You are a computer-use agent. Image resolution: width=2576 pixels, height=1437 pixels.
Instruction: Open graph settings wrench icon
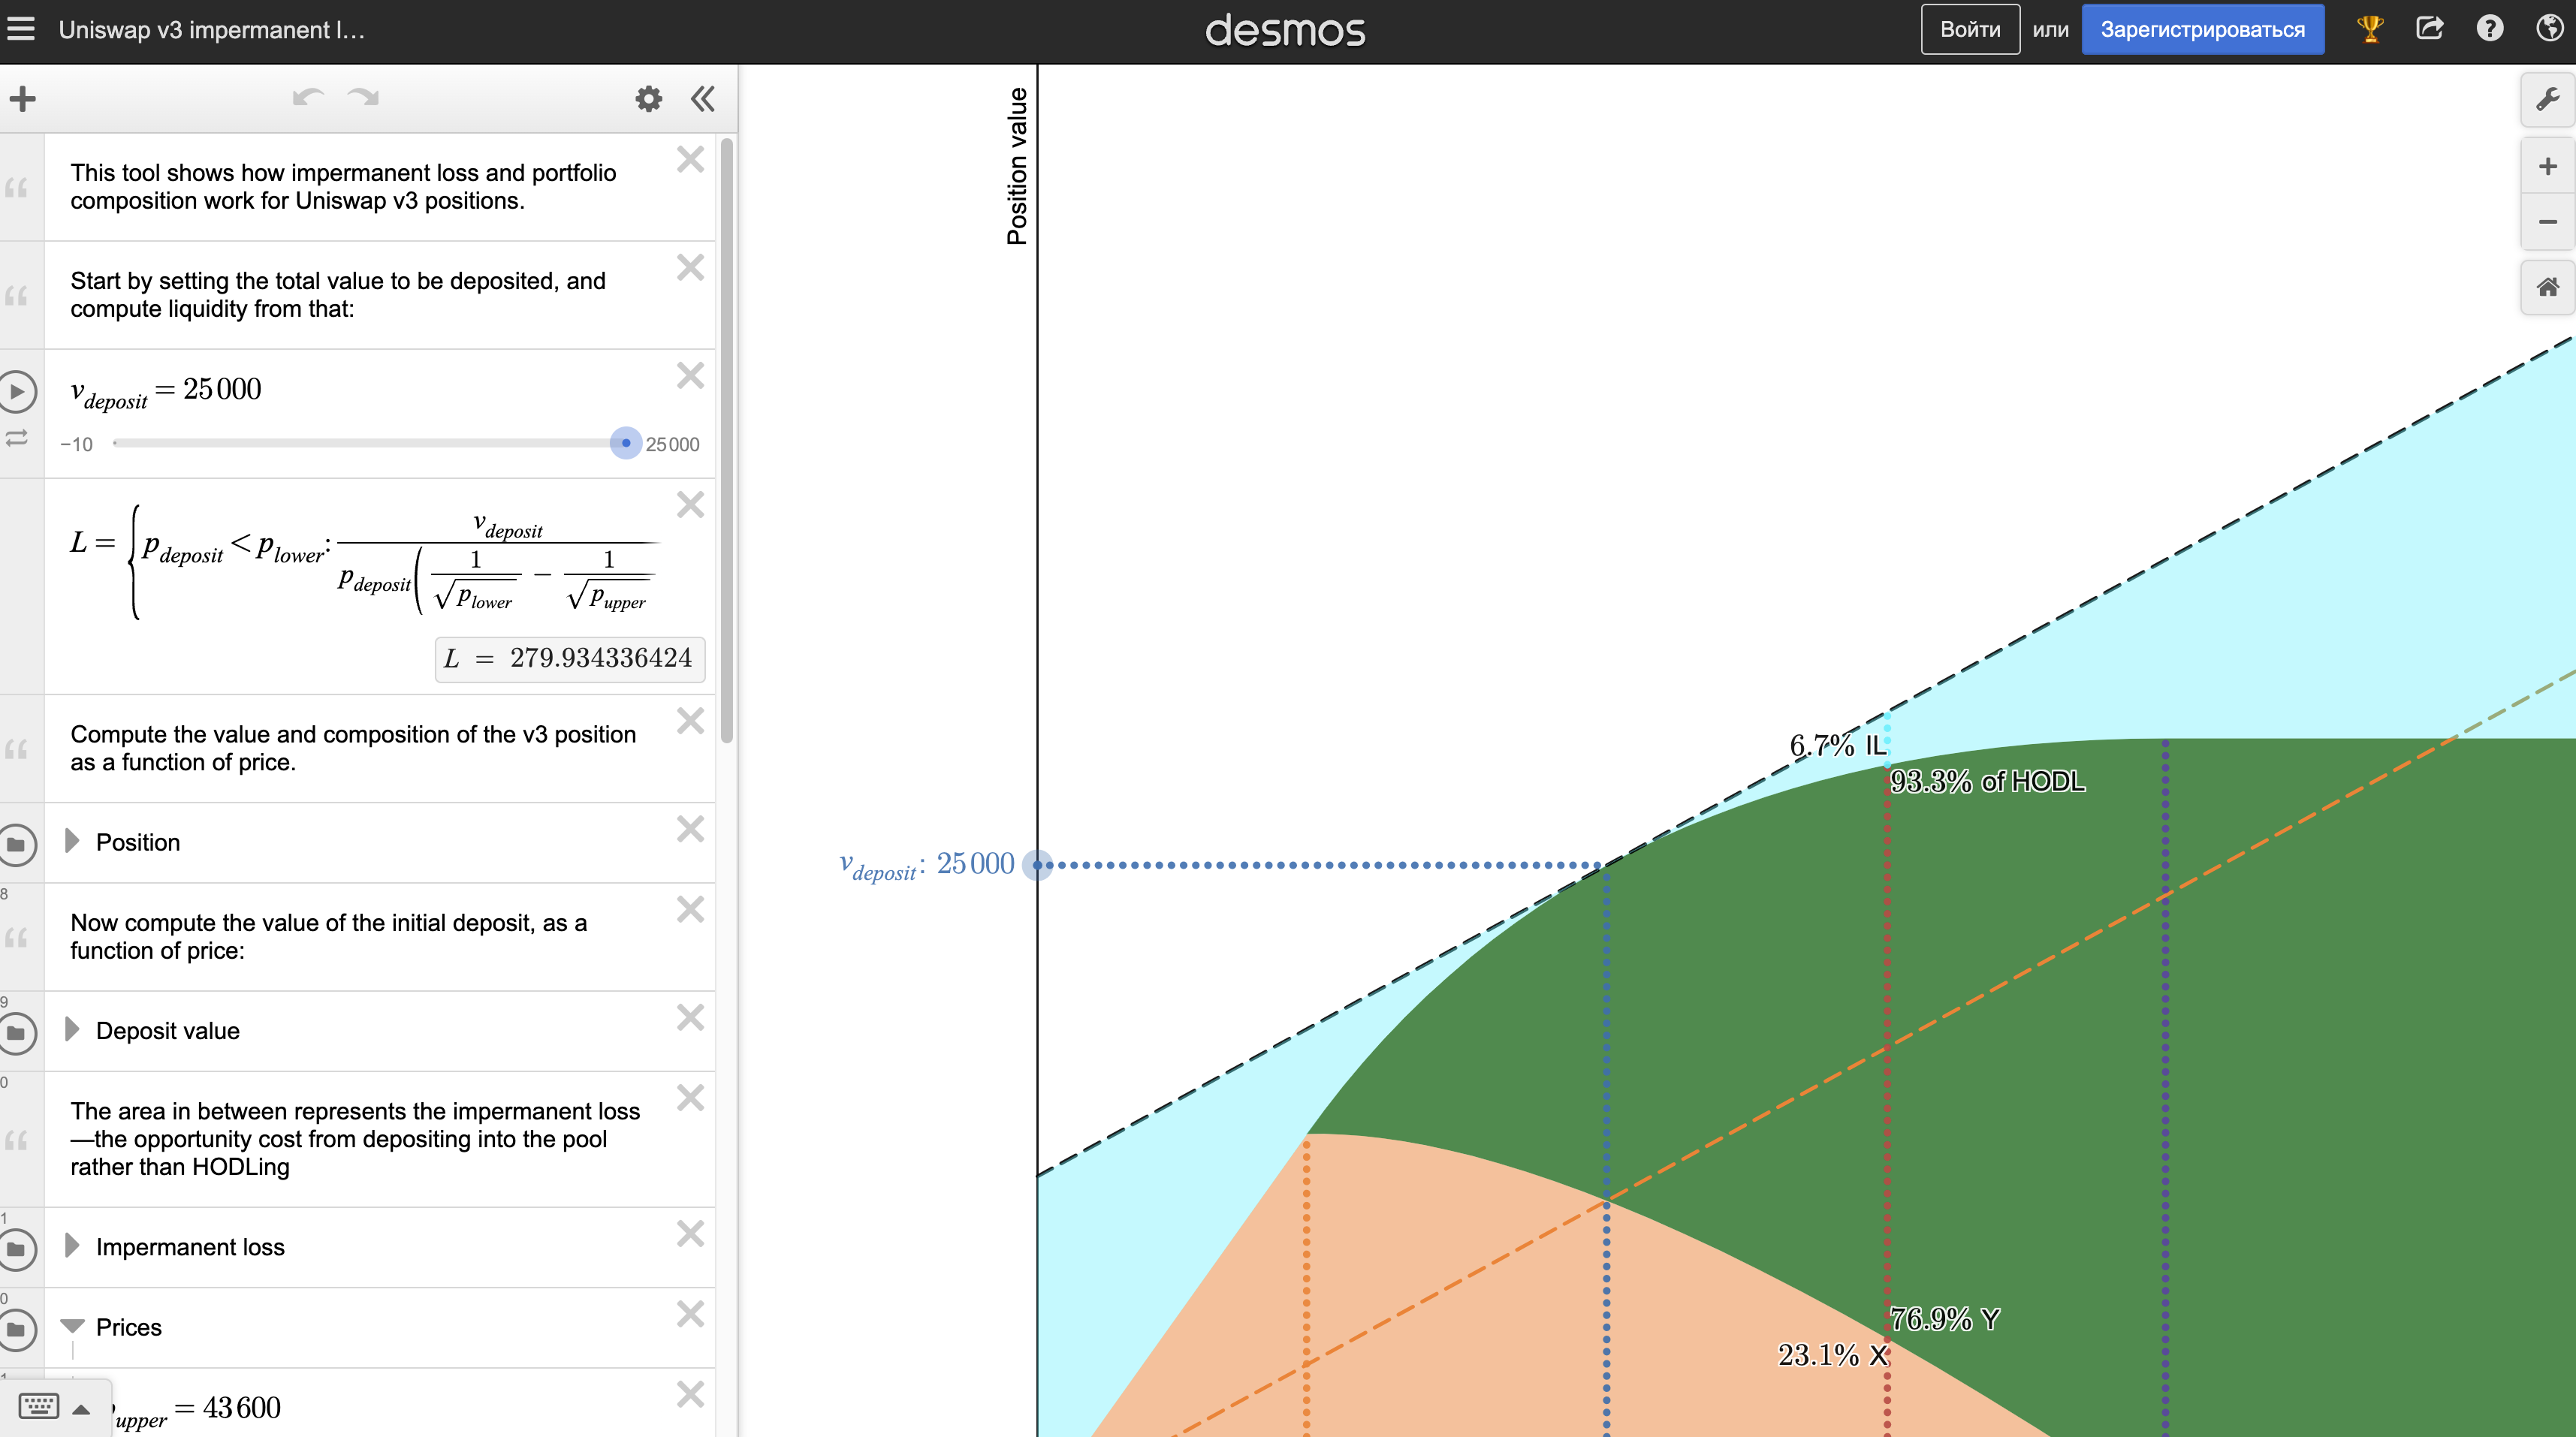[x=2547, y=99]
